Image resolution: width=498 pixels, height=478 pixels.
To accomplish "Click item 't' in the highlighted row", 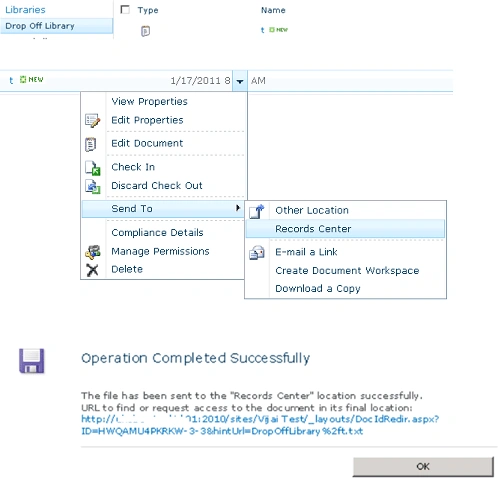I will [x=11, y=80].
